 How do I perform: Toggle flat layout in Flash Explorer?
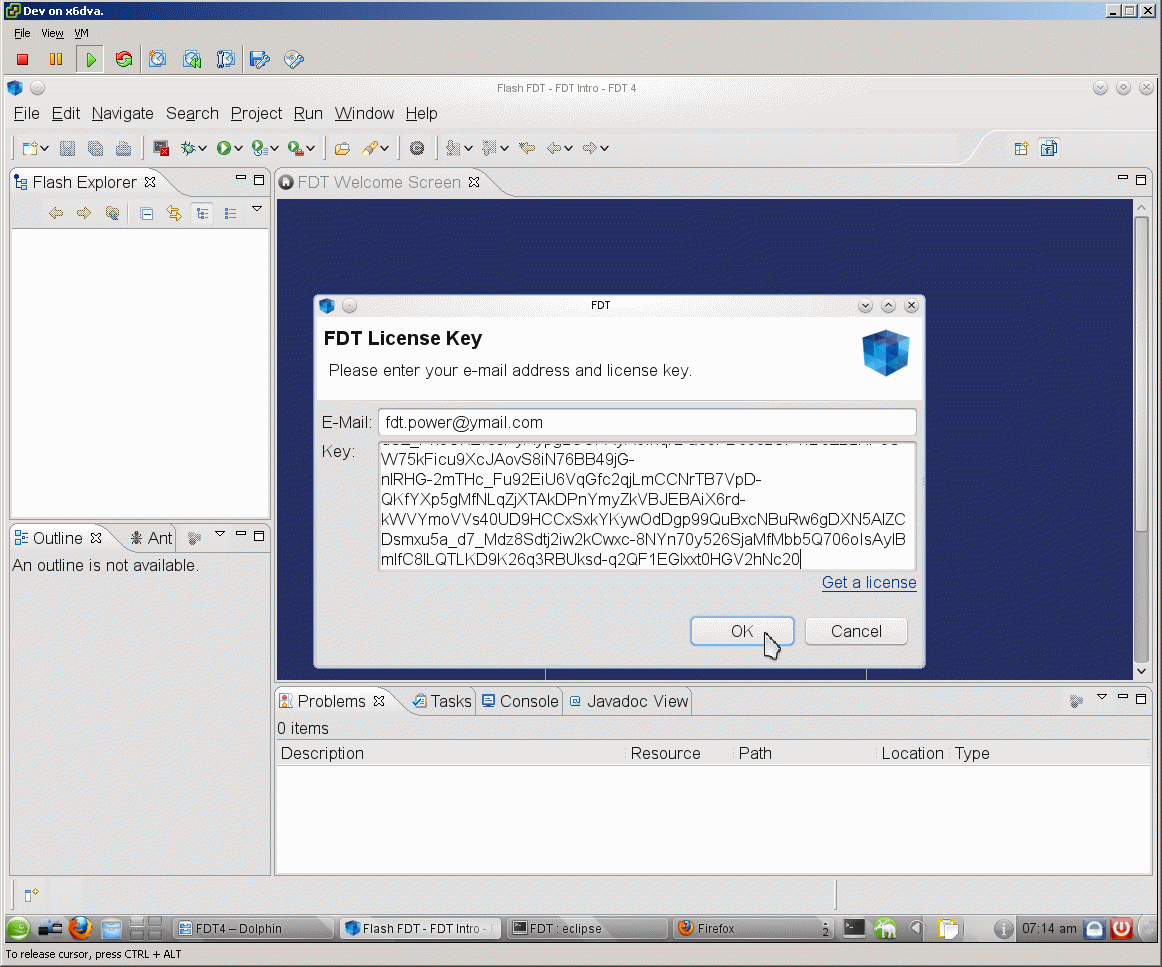click(230, 213)
